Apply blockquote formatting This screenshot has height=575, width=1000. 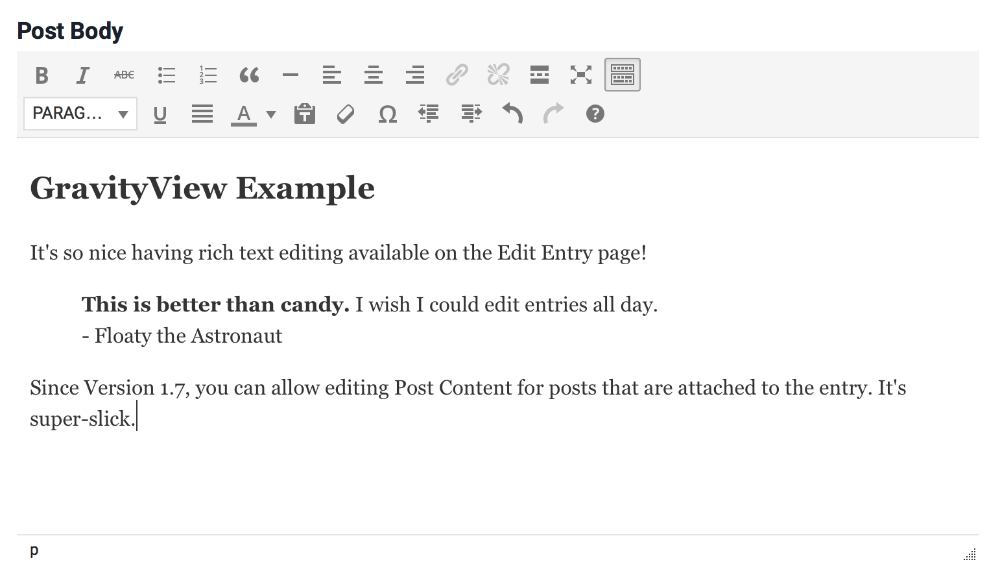click(x=249, y=75)
